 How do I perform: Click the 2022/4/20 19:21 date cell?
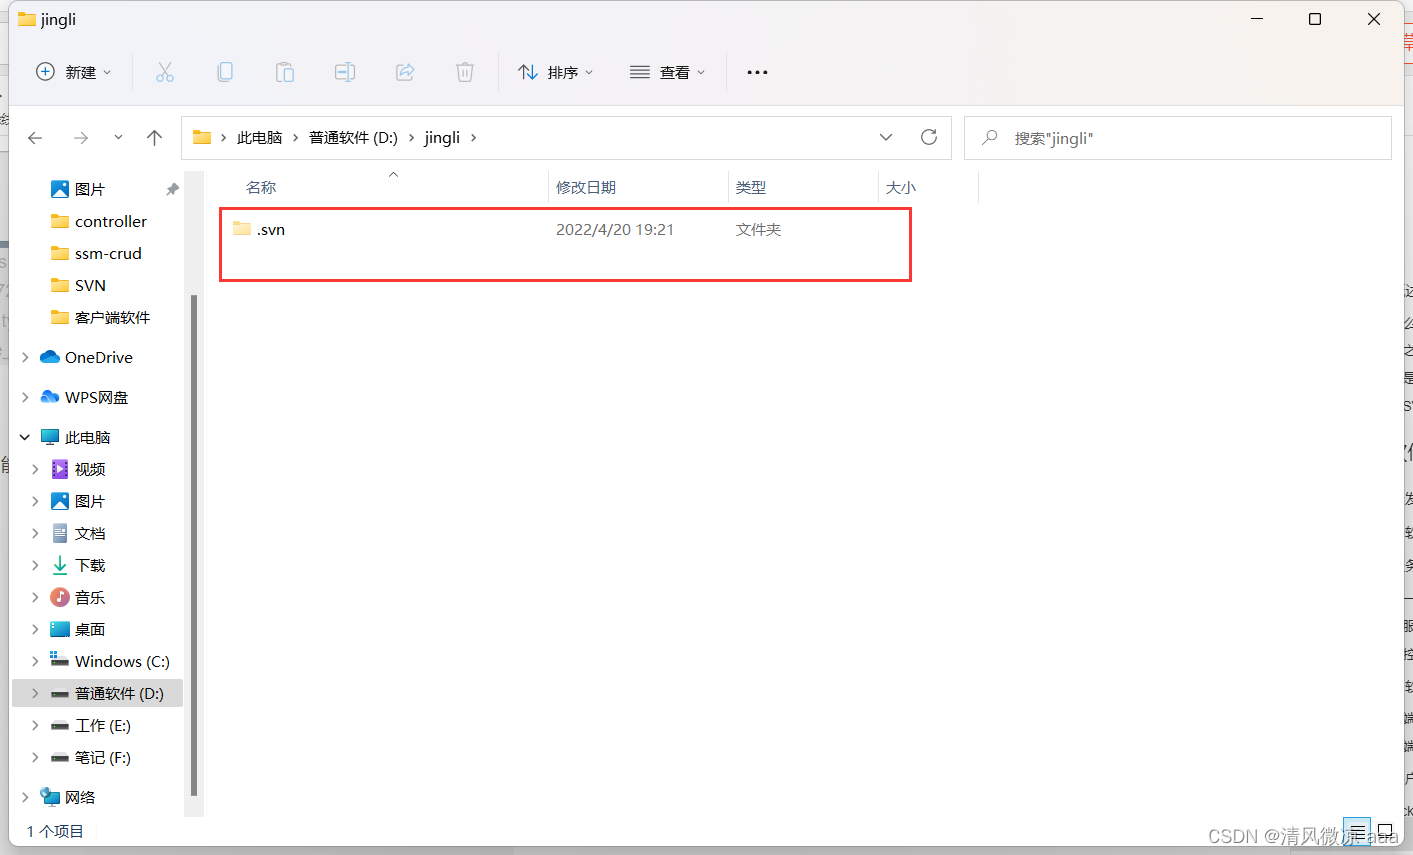pyautogui.click(x=615, y=229)
